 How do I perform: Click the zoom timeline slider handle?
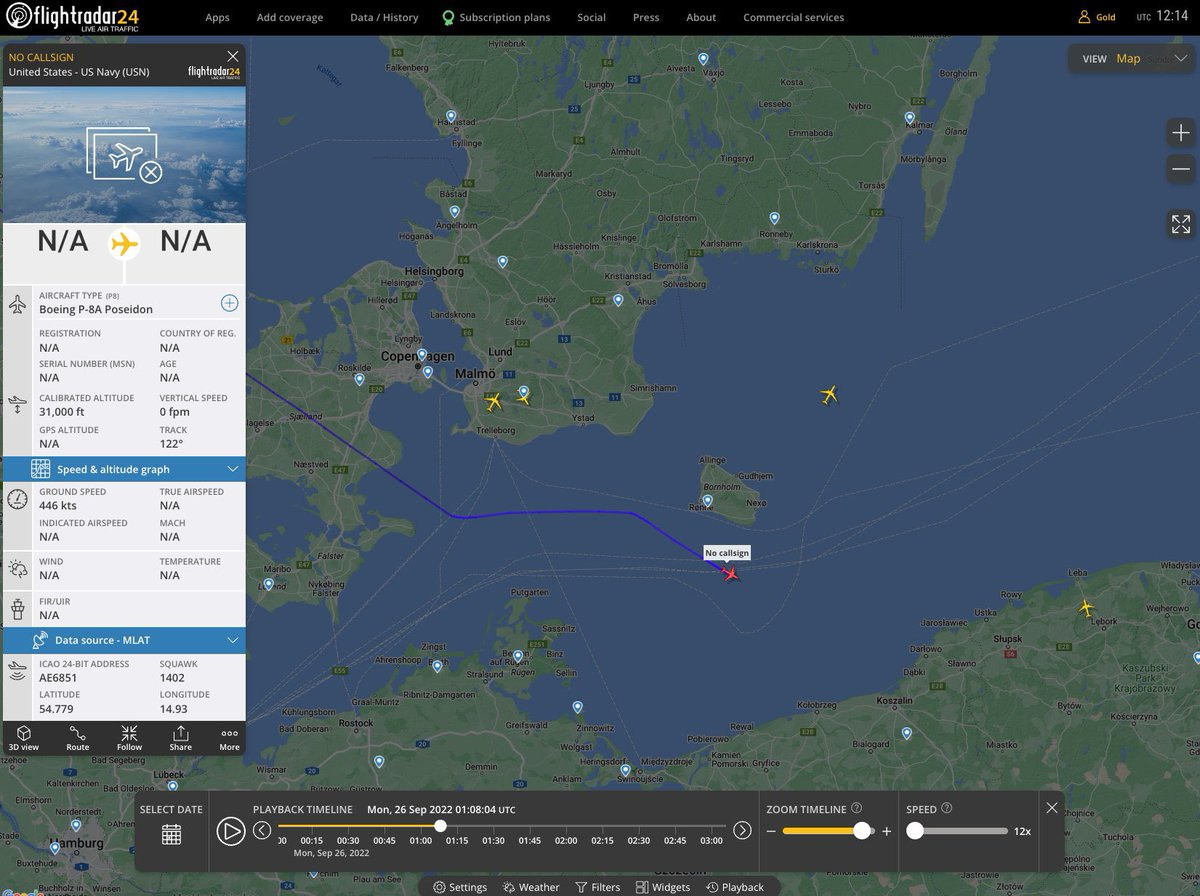point(861,831)
